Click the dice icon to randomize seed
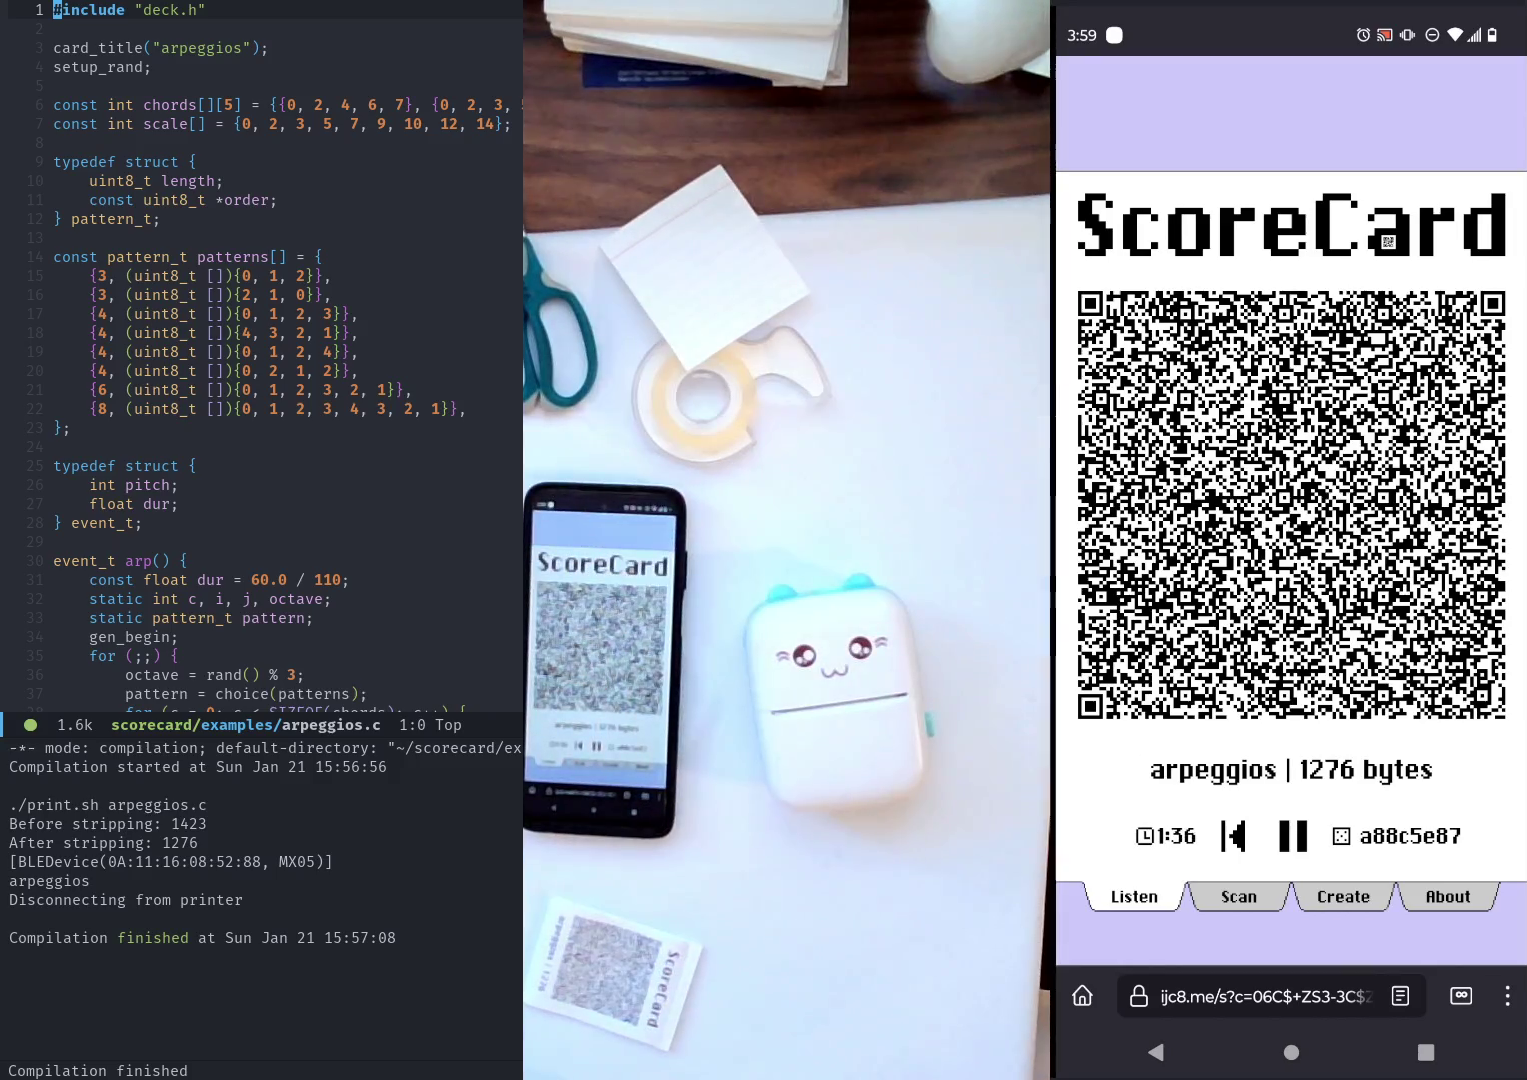This screenshot has width=1527, height=1080. click(x=1341, y=836)
